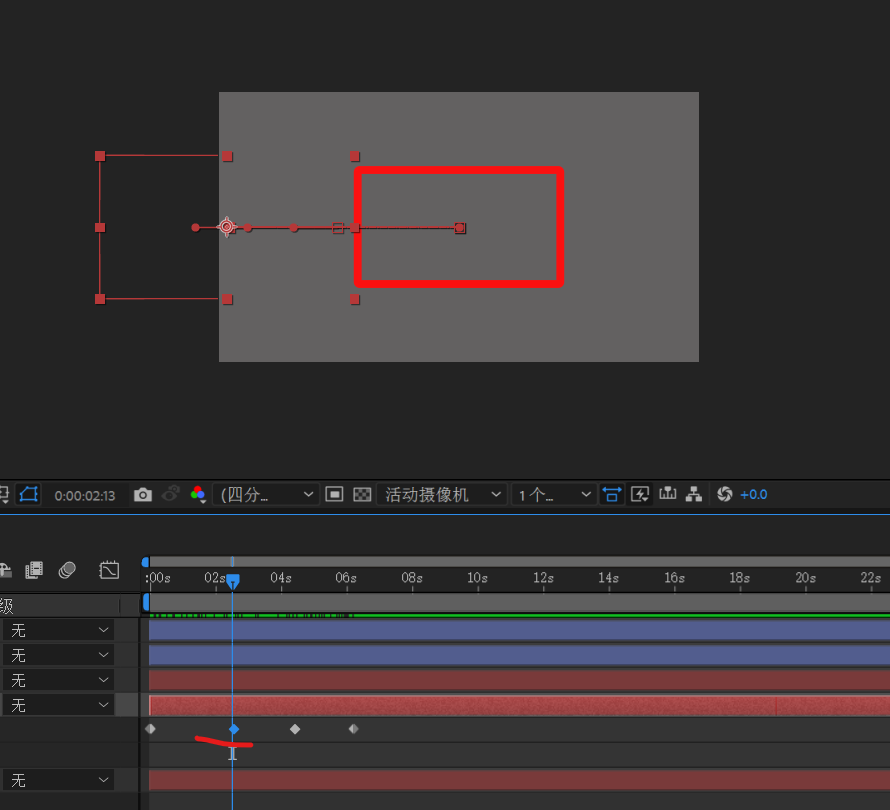Toggle the transparency grid checkerboard icon

click(363, 494)
